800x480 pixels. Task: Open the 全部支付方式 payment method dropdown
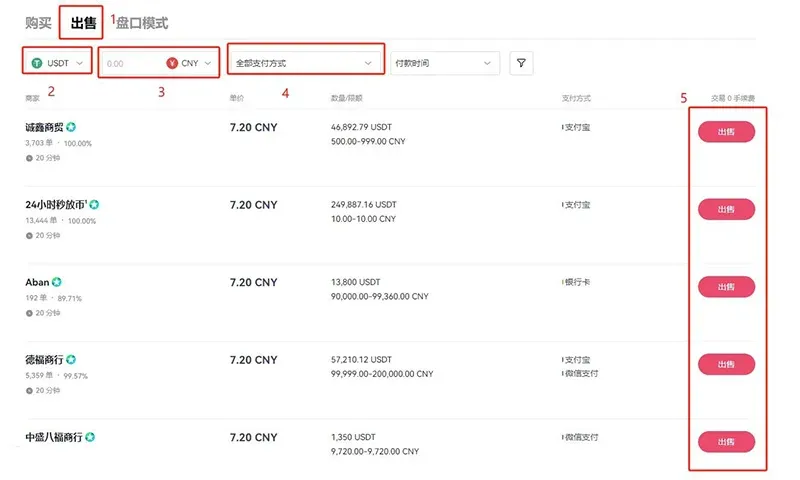click(x=305, y=63)
